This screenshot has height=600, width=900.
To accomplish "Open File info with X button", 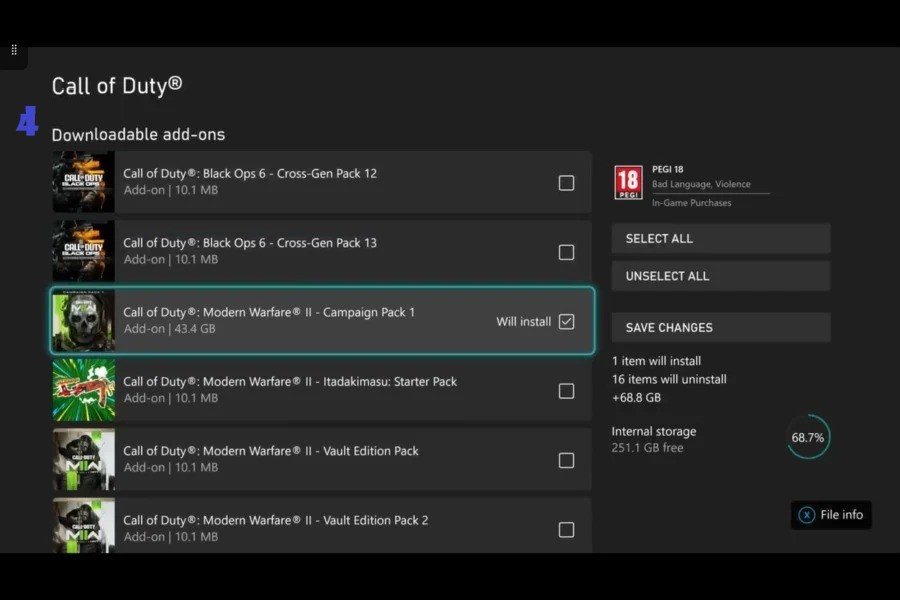I will tap(831, 515).
